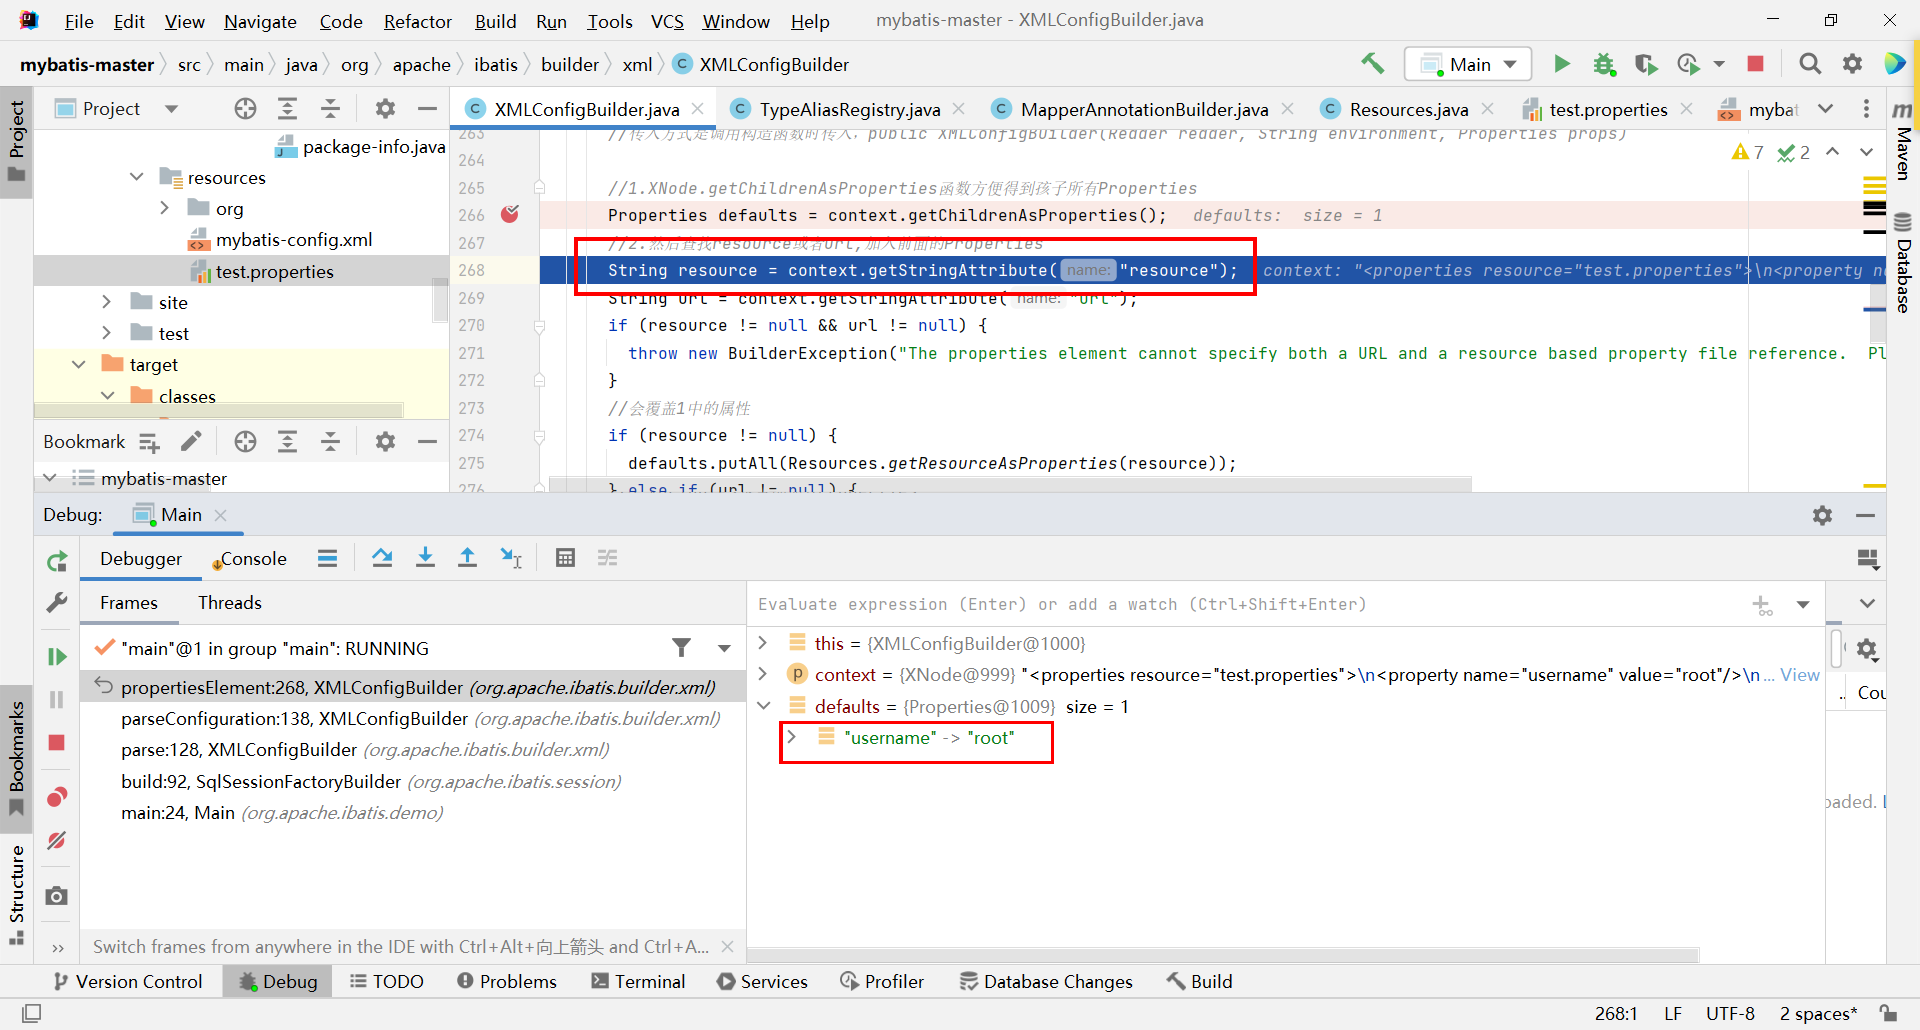The image size is (1920, 1030).
Task: Collapse all in the Project panel
Action: [x=331, y=109]
